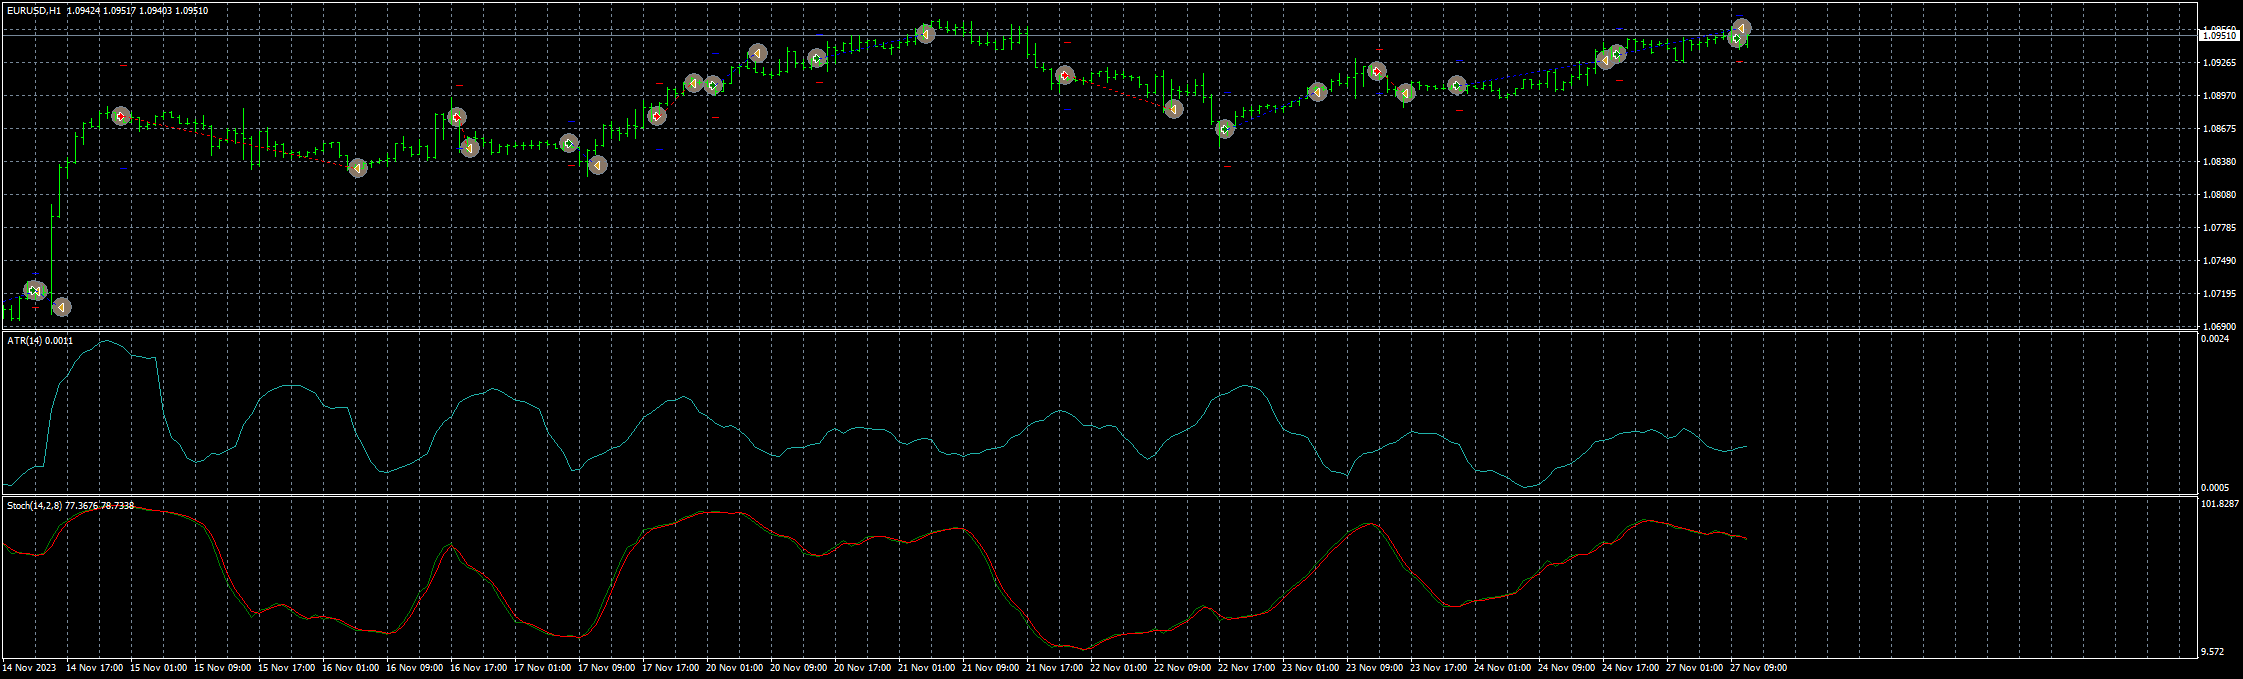
Task: Click the 16 Nov 09:00 time axis label
Action: coord(414,667)
